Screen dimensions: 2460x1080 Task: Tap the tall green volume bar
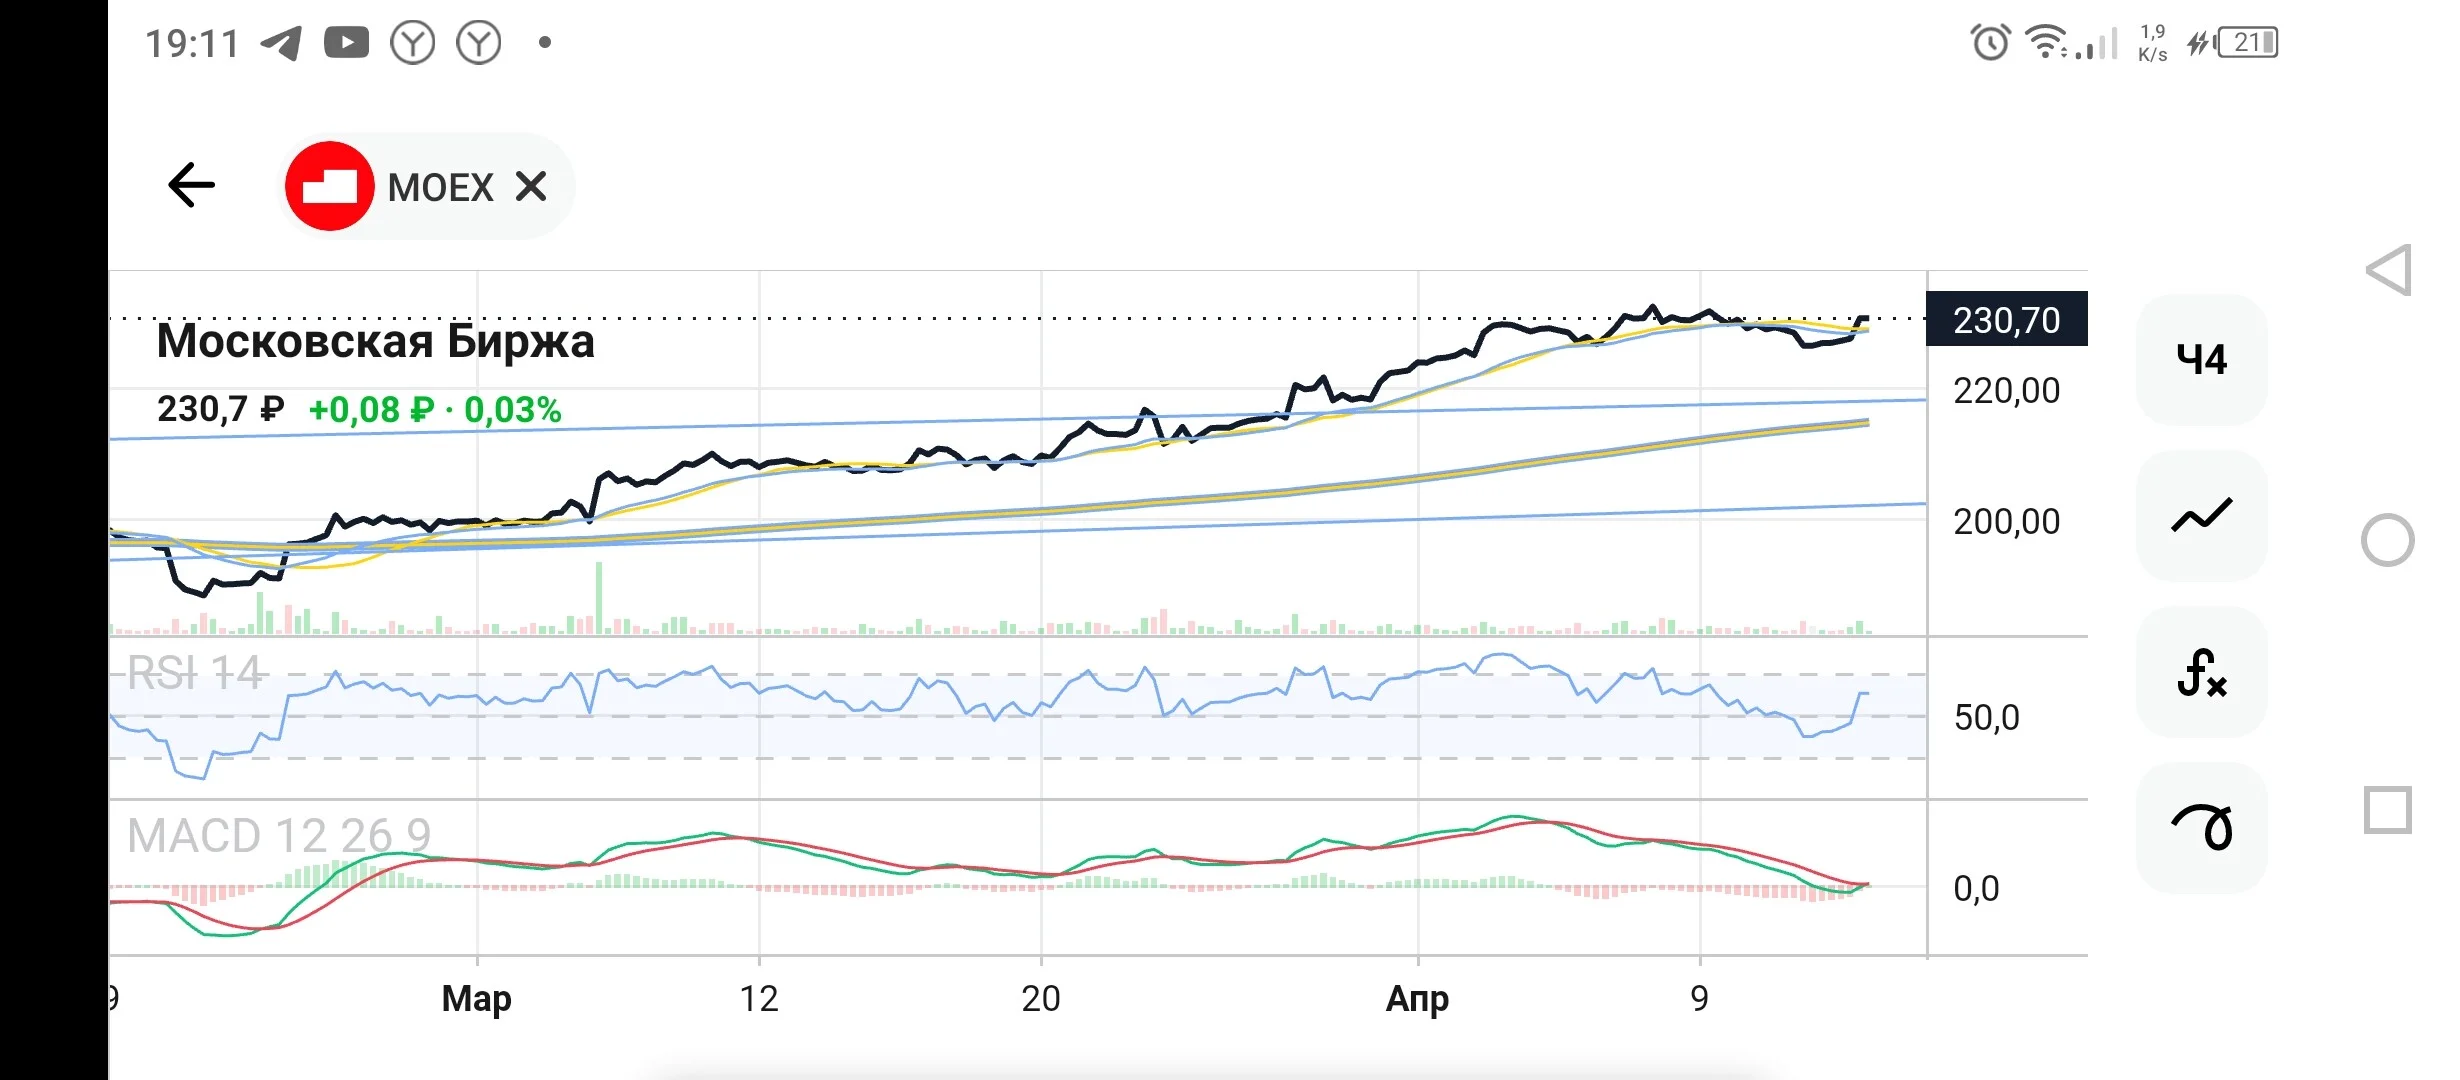(599, 598)
